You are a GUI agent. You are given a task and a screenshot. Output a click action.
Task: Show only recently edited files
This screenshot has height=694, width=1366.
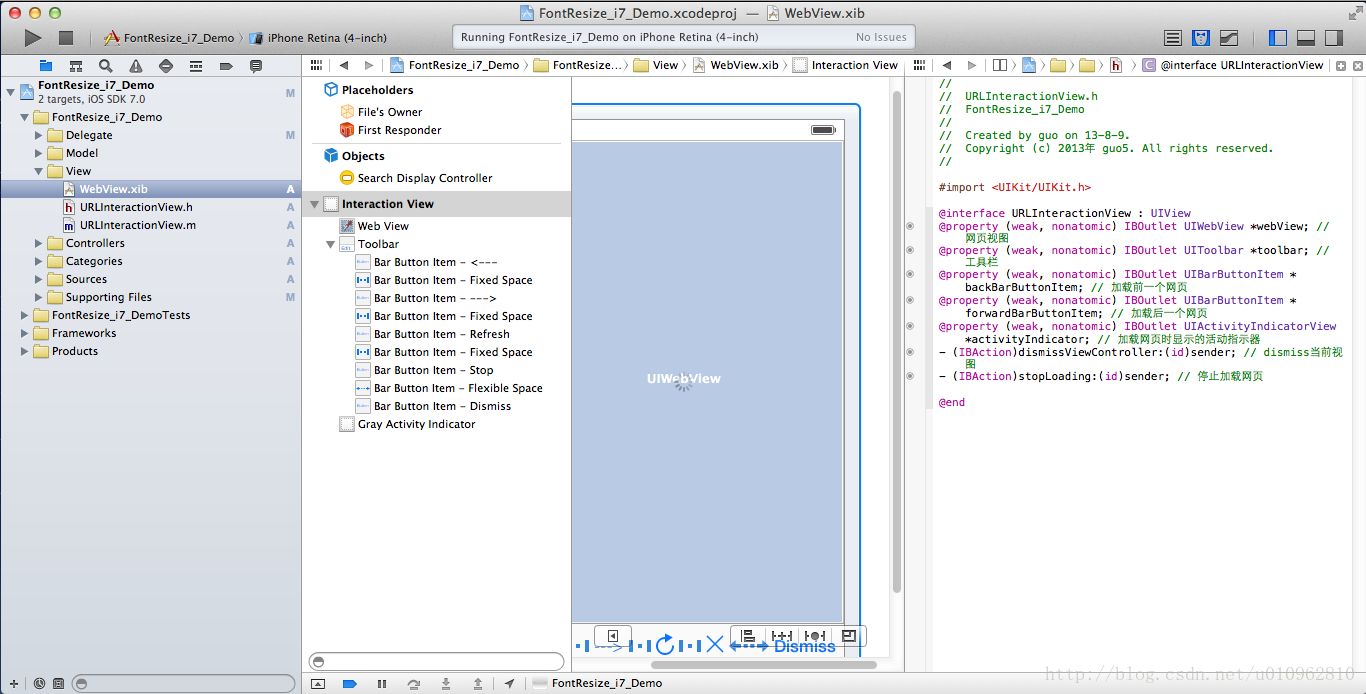39,684
